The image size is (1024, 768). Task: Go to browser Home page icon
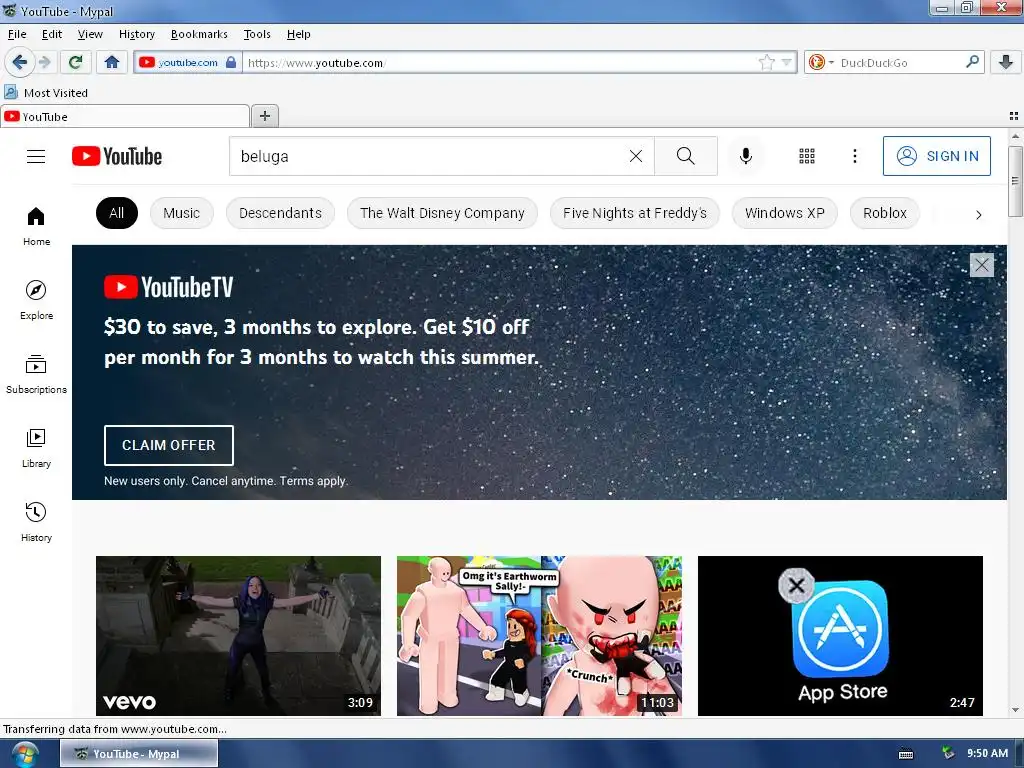pos(112,63)
